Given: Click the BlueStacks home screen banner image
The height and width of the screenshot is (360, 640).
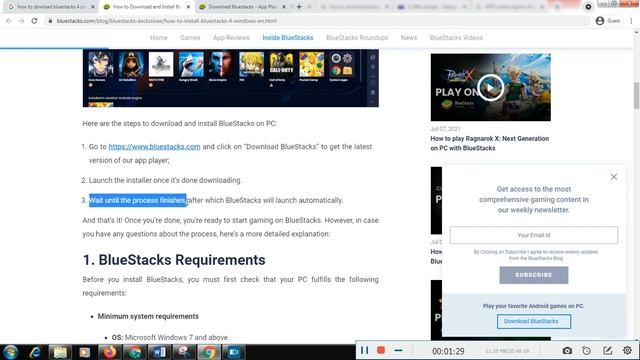Looking at the screenshot, I should point(231,78).
